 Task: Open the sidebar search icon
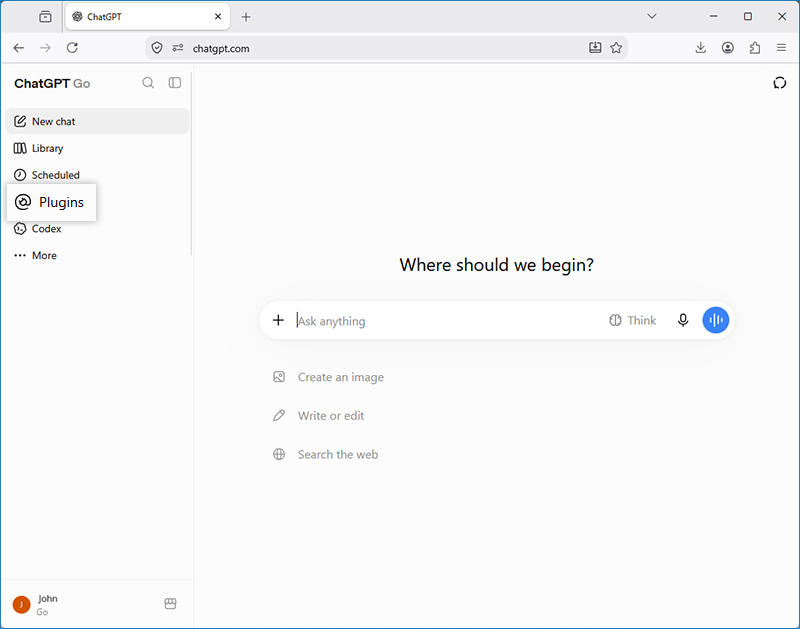click(148, 83)
